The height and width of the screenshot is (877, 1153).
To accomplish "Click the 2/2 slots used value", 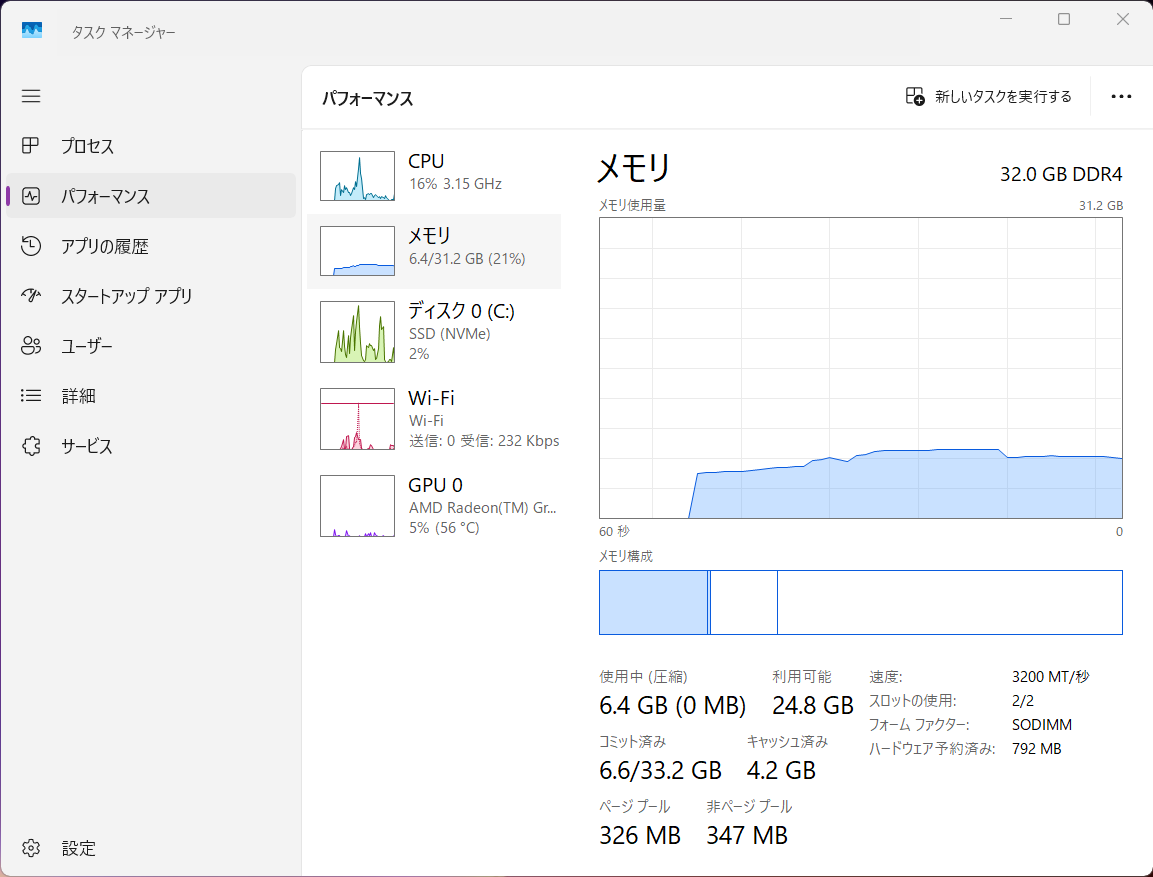I will (x=1022, y=701).
